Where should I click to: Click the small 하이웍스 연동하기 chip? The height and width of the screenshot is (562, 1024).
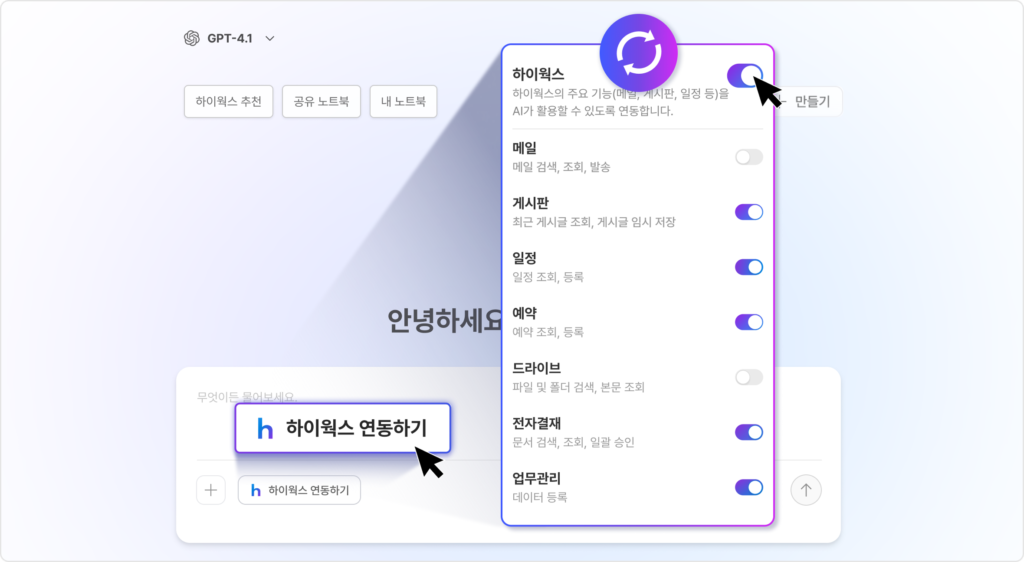(299, 490)
